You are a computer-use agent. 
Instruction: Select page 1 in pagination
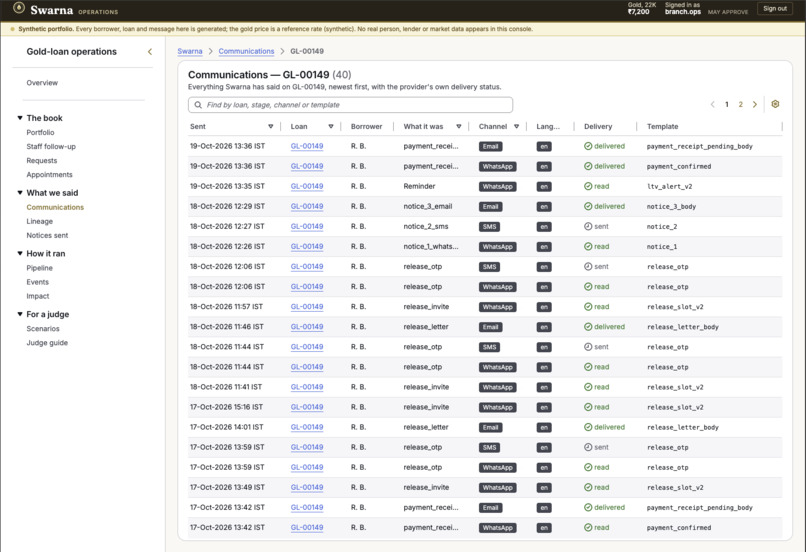[727, 104]
